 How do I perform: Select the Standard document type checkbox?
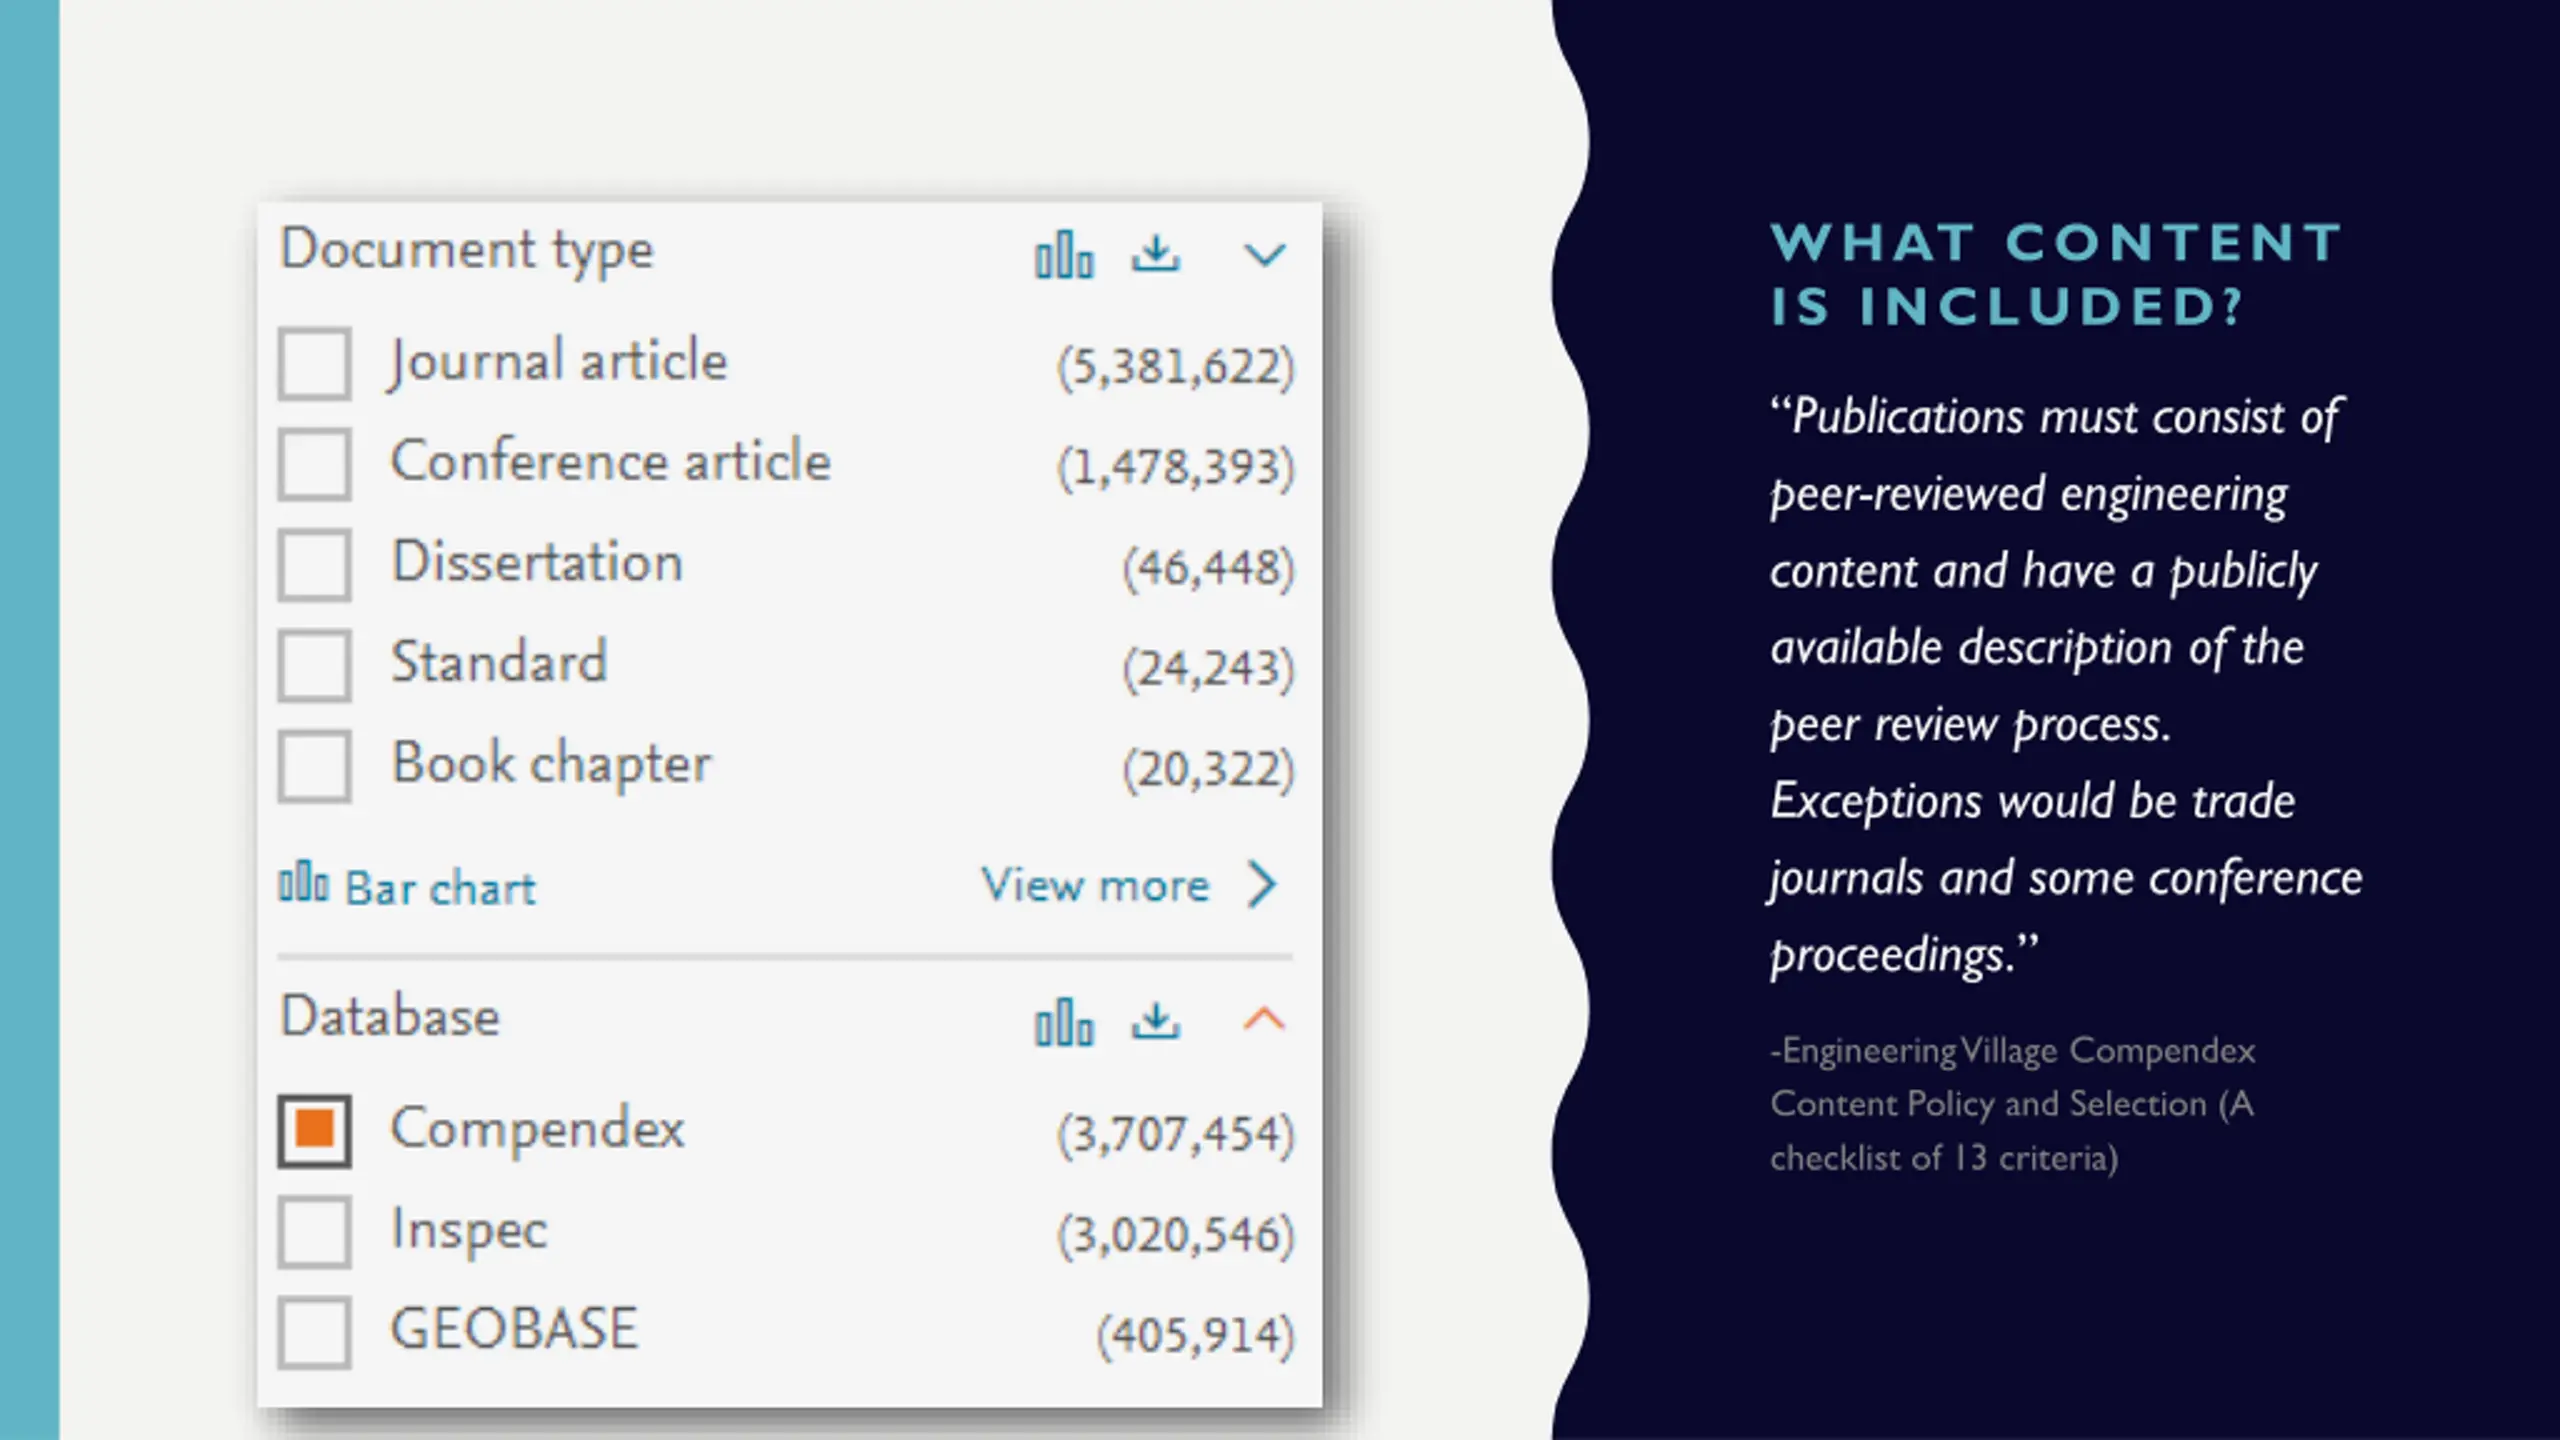(314, 665)
